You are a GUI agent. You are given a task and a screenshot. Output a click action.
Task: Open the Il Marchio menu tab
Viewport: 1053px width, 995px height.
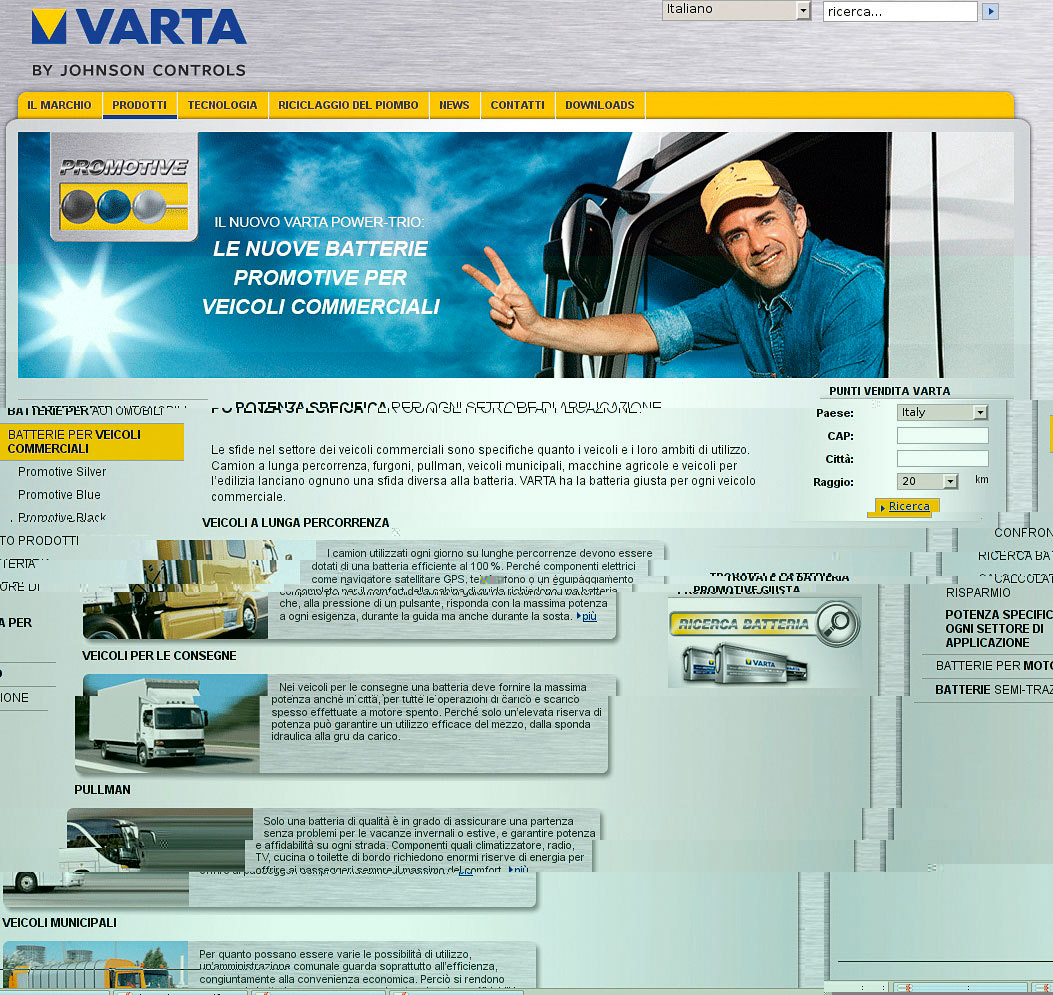pyautogui.click(x=59, y=105)
